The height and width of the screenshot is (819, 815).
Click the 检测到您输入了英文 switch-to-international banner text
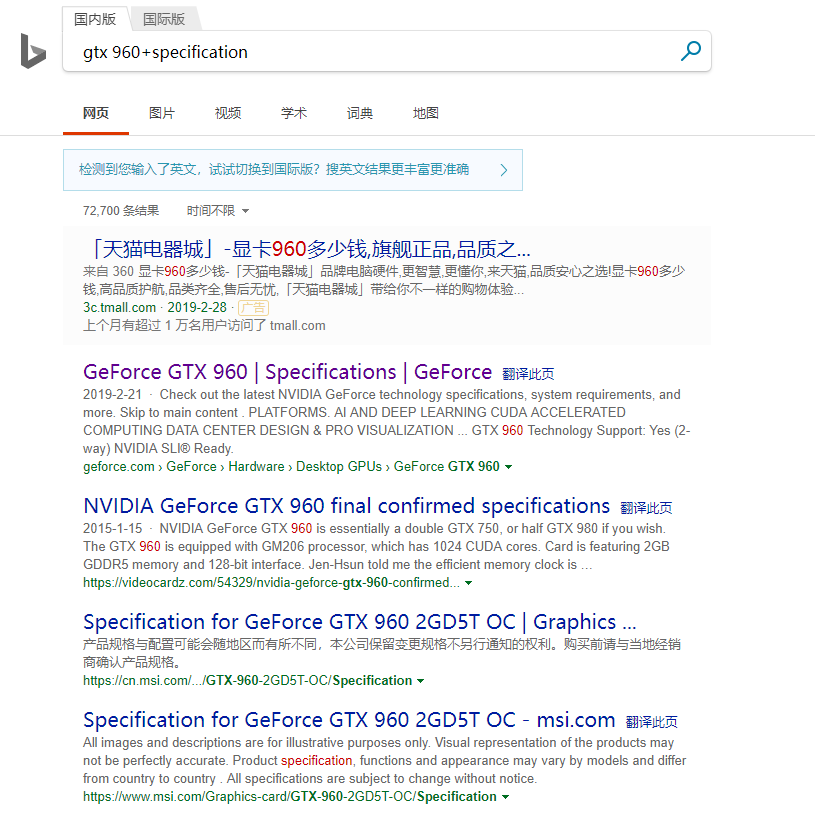274,169
